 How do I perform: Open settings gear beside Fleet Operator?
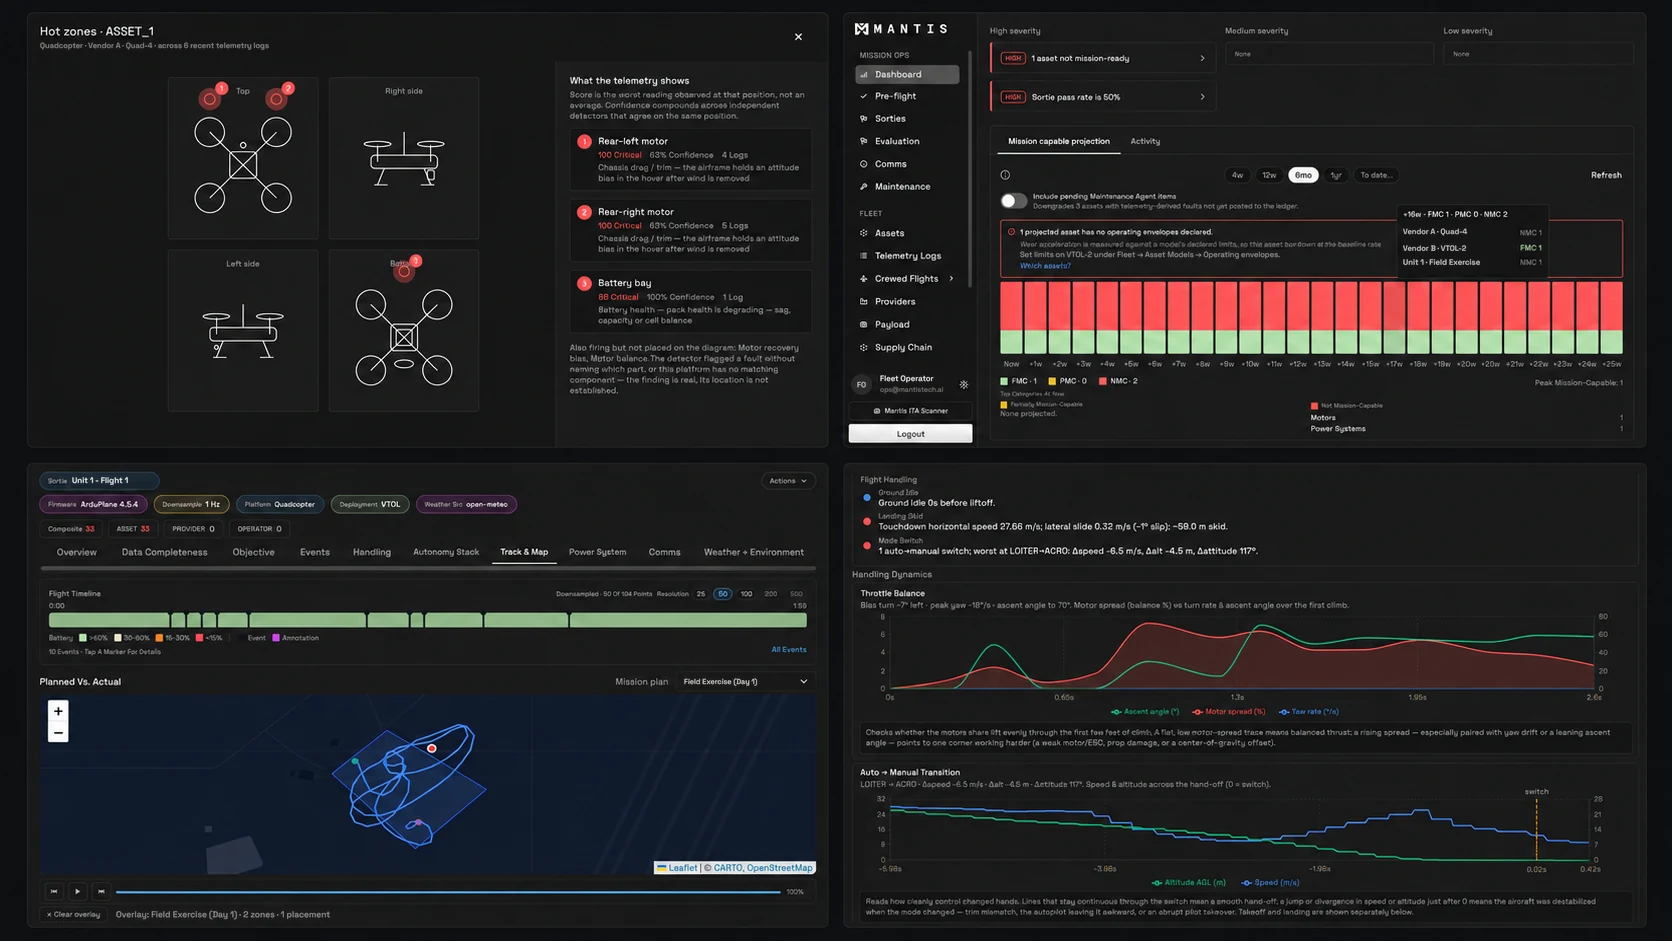click(x=964, y=384)
